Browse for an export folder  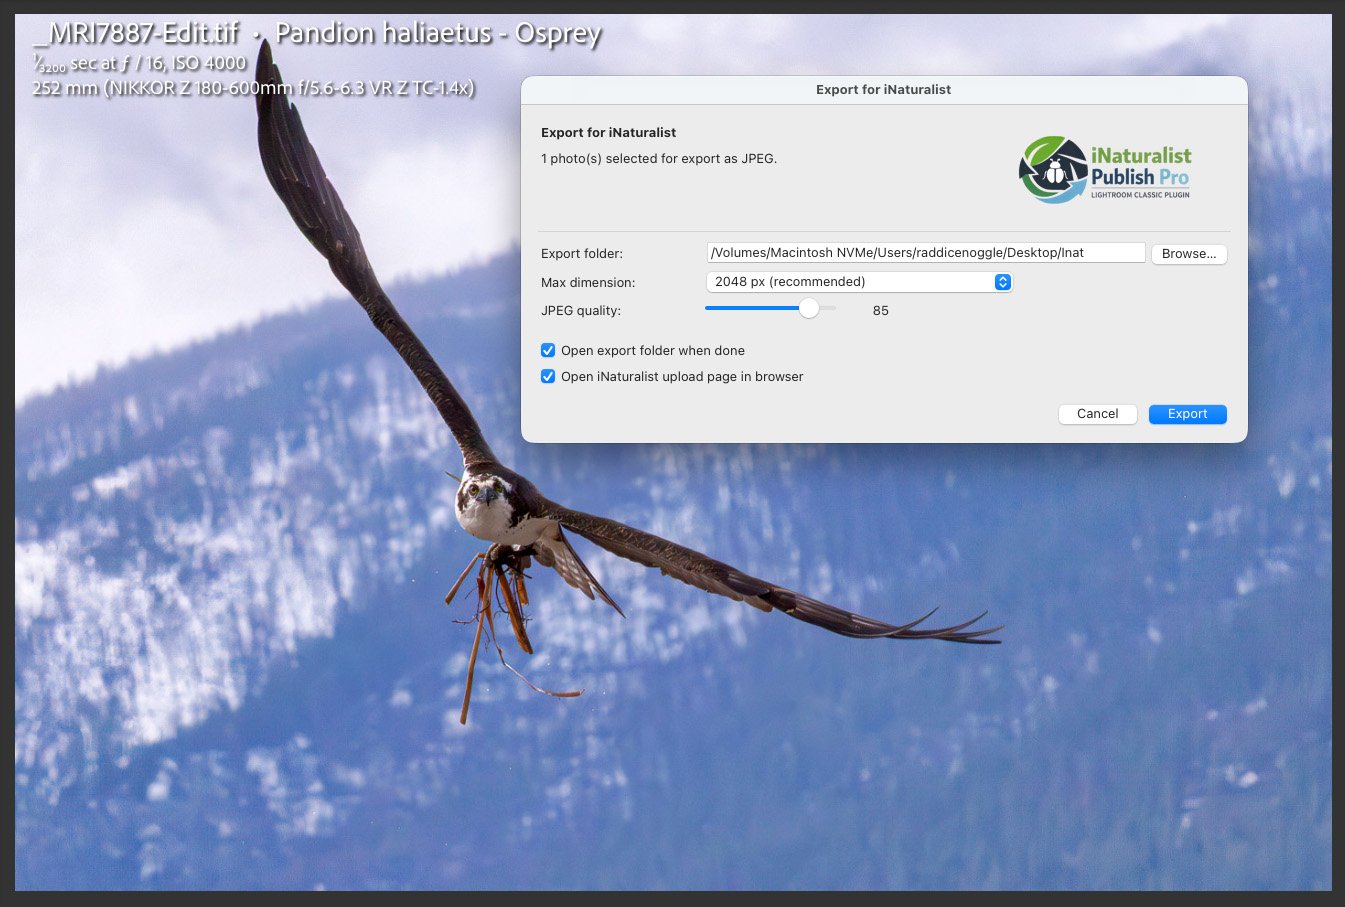1189,254
